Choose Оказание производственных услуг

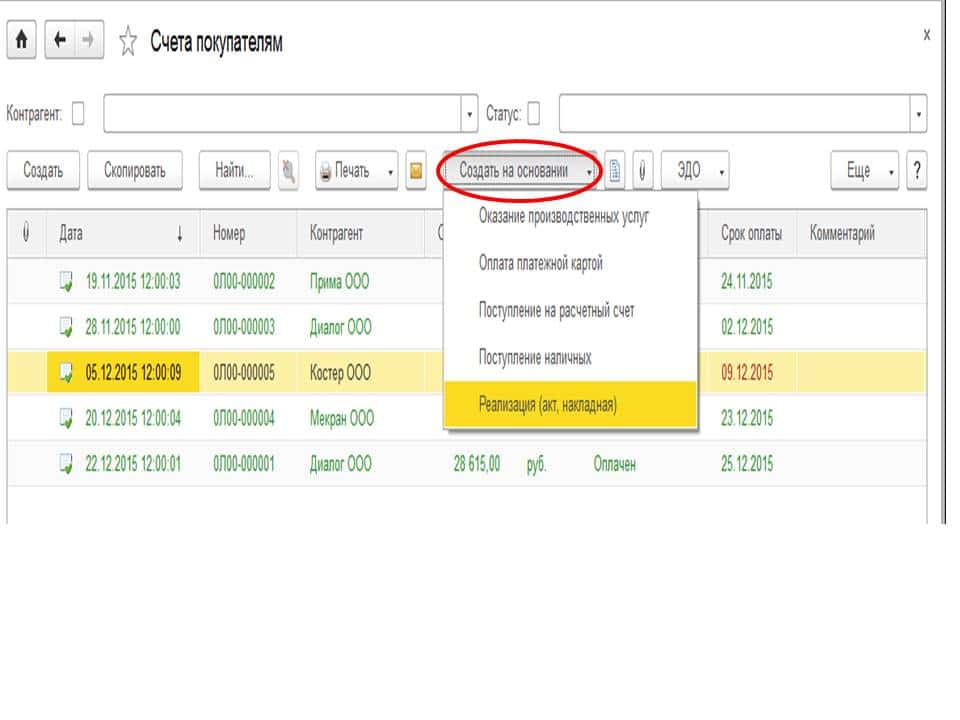coord(564,216)
